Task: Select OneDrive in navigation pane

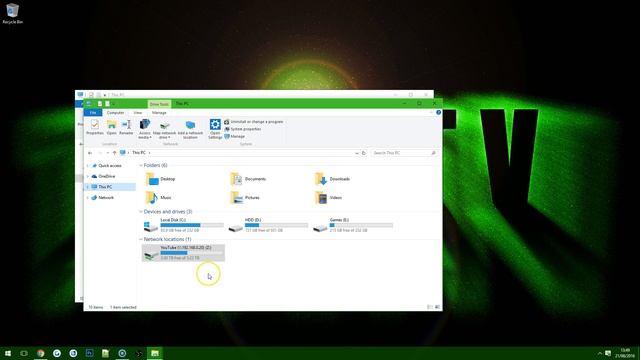Action: [107, 176]
